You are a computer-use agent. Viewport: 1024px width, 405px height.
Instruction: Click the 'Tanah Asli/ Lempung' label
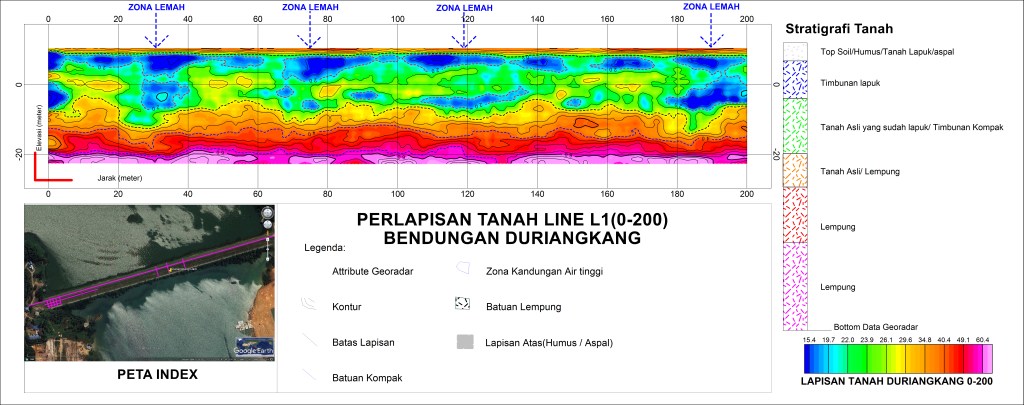click(860, 171)
